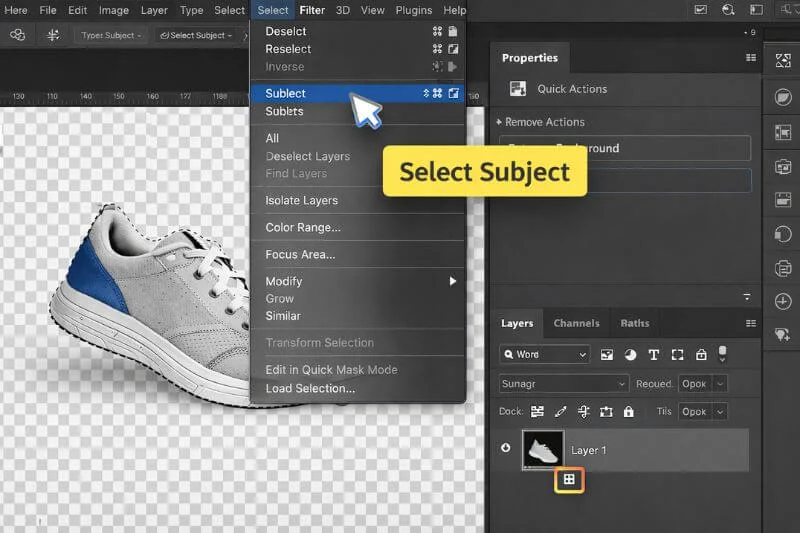800x533 pixels.
Task: Filter layers by type T icon
Action: click(x=654, y=355)
